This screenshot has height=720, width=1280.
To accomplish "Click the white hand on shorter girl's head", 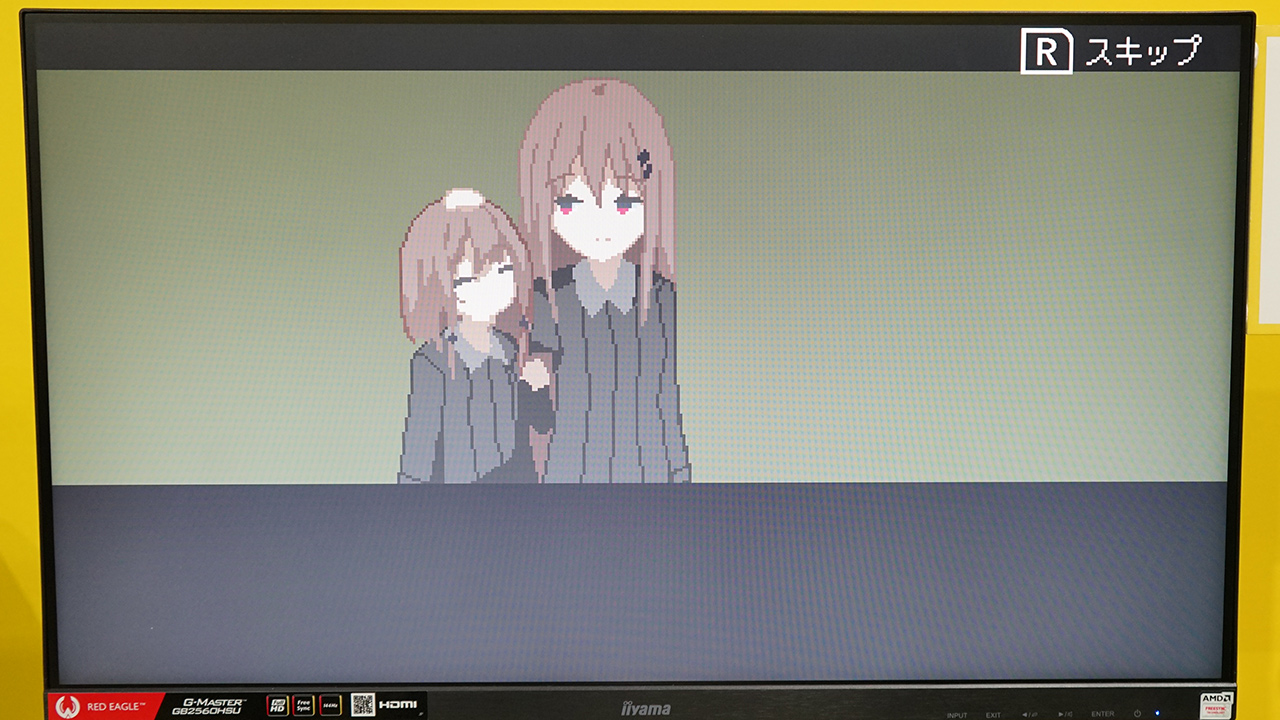I will (463, 199).
